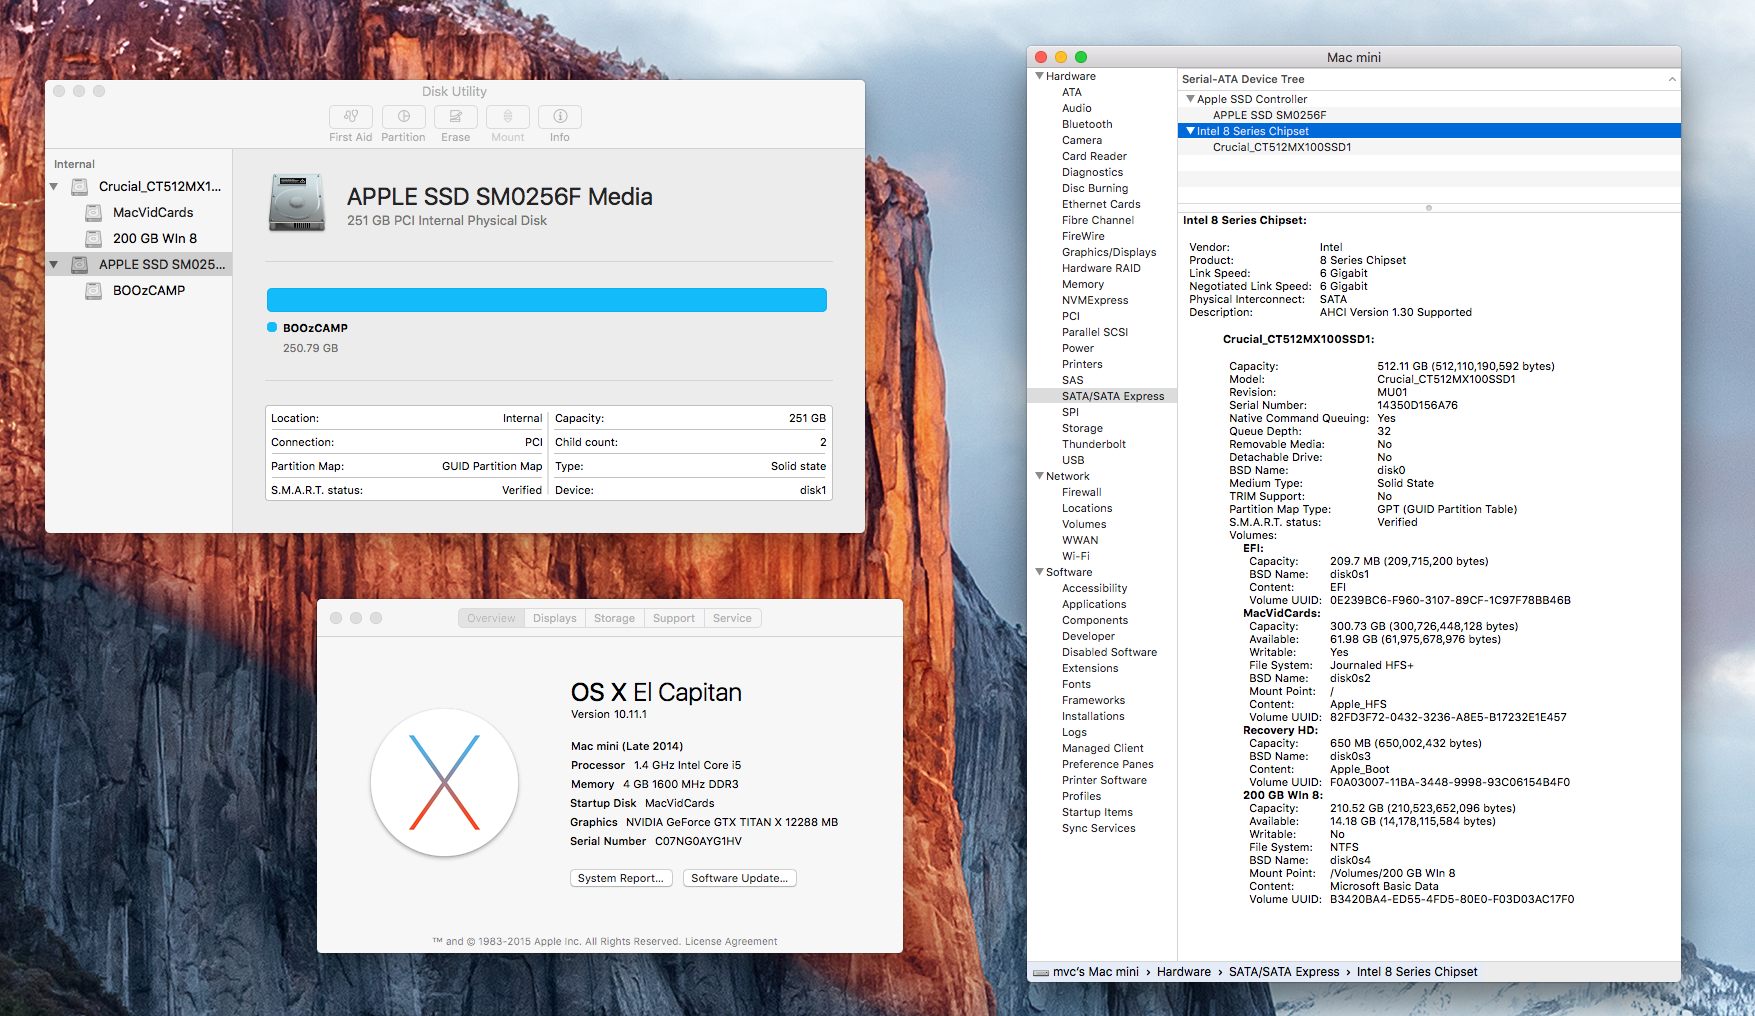The height and width of the screenshot is (1016, 1755).
Task: Click the S.M.A.R.T. status Verified value in Disk Utility
Action: 522,490
